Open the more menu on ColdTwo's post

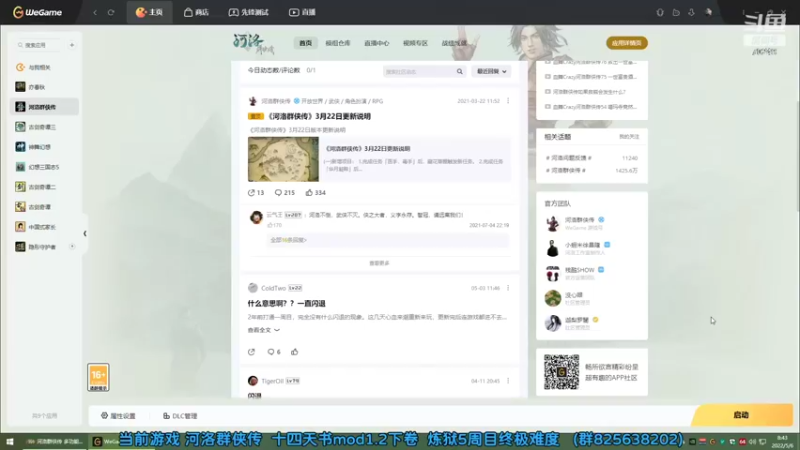(508, 288)
